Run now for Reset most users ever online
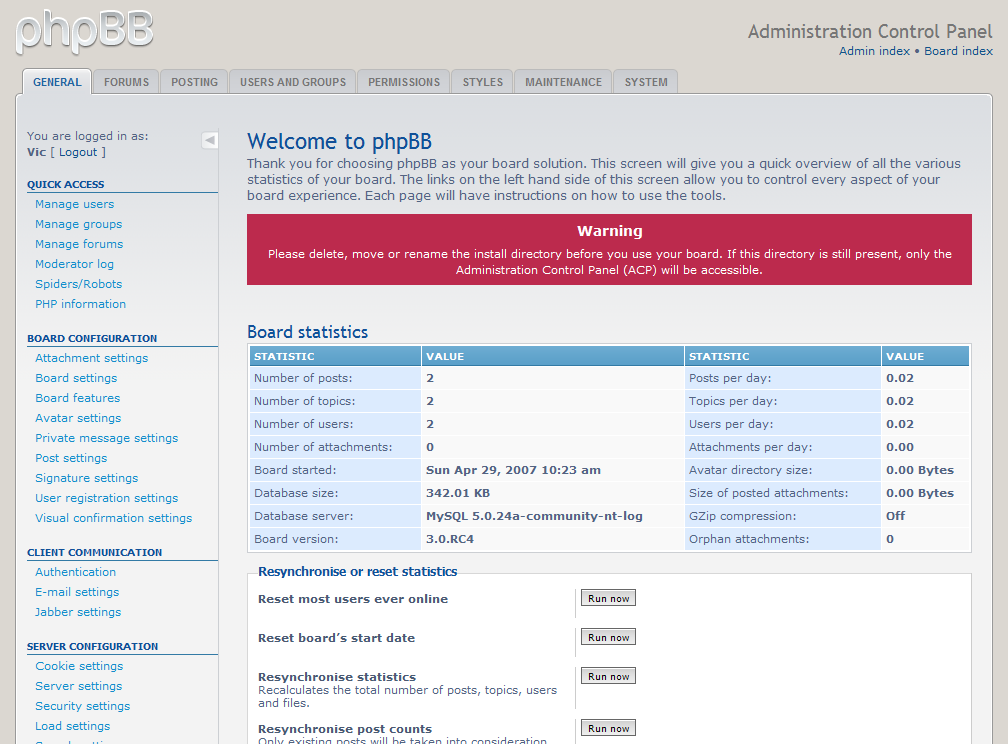 pos(608,598)
